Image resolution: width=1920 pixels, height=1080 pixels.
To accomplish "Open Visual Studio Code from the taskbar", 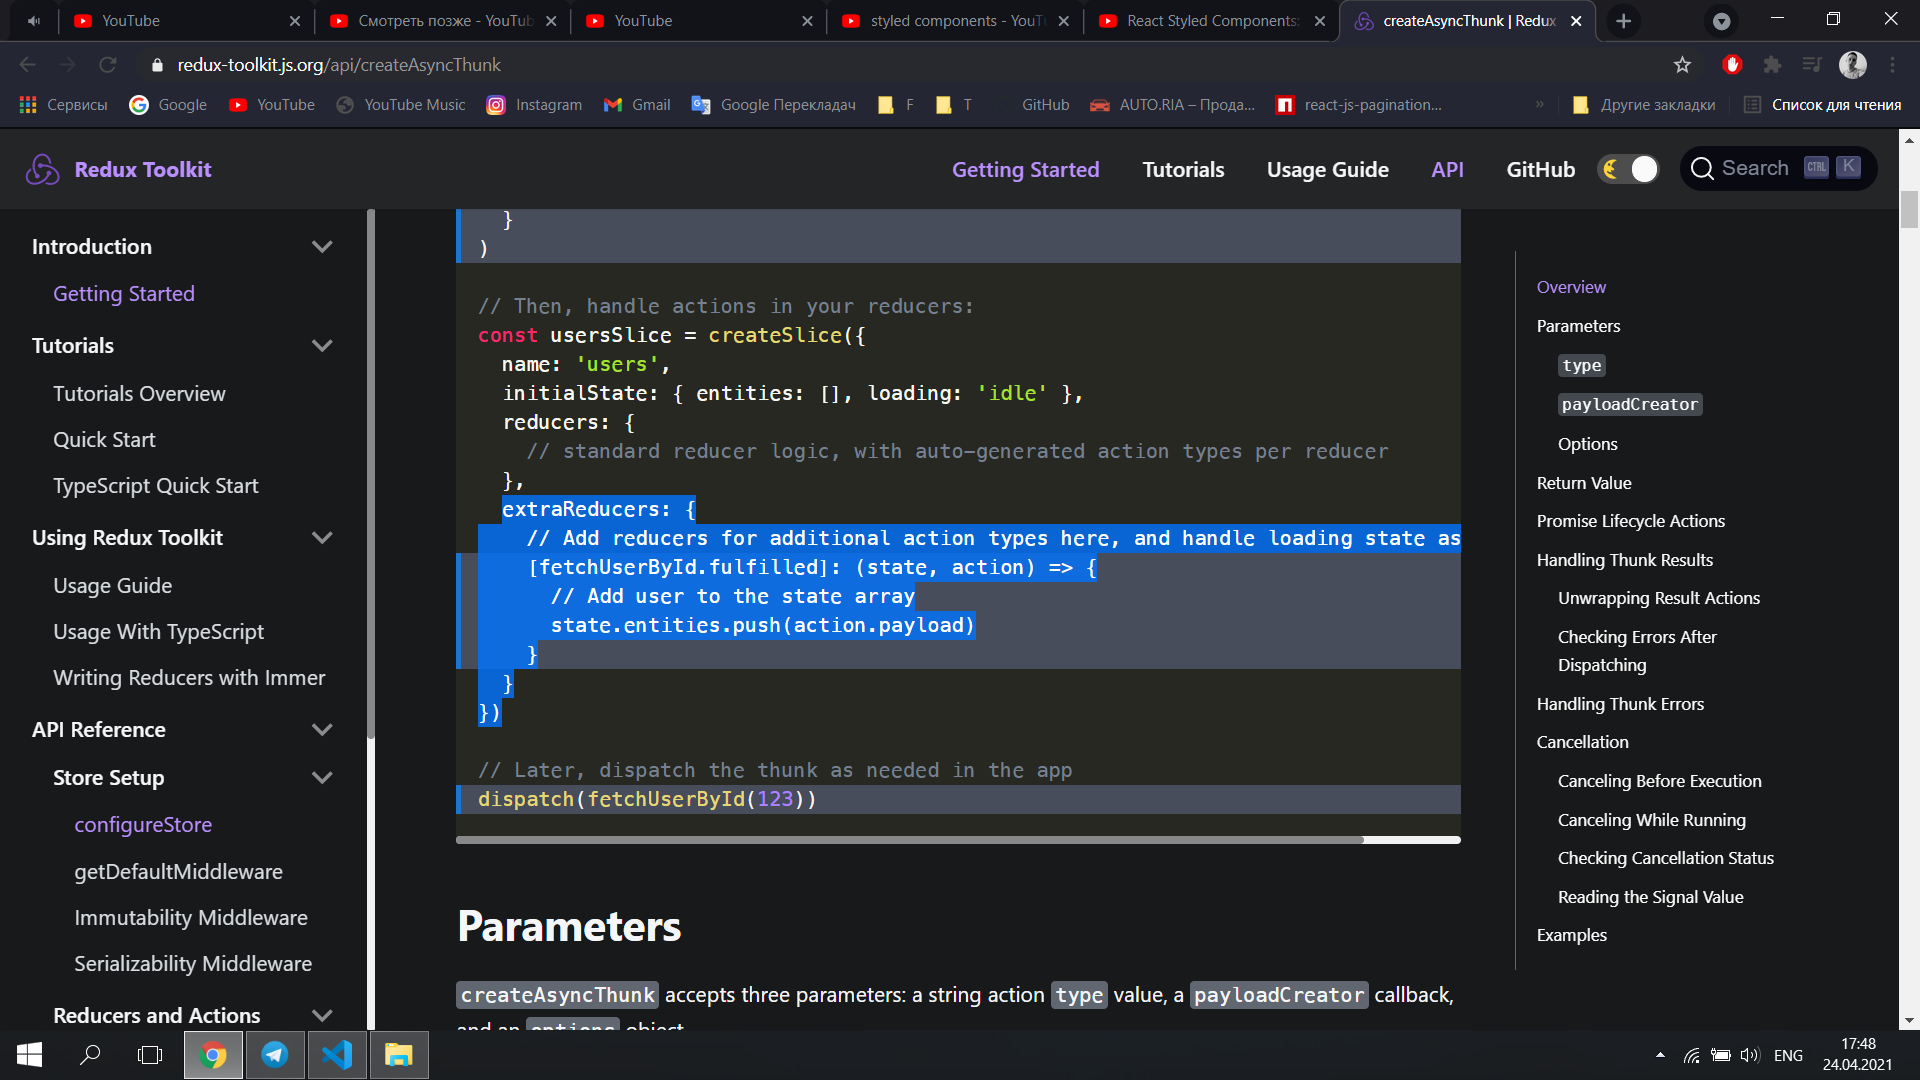I will [x=337, y=1055].
